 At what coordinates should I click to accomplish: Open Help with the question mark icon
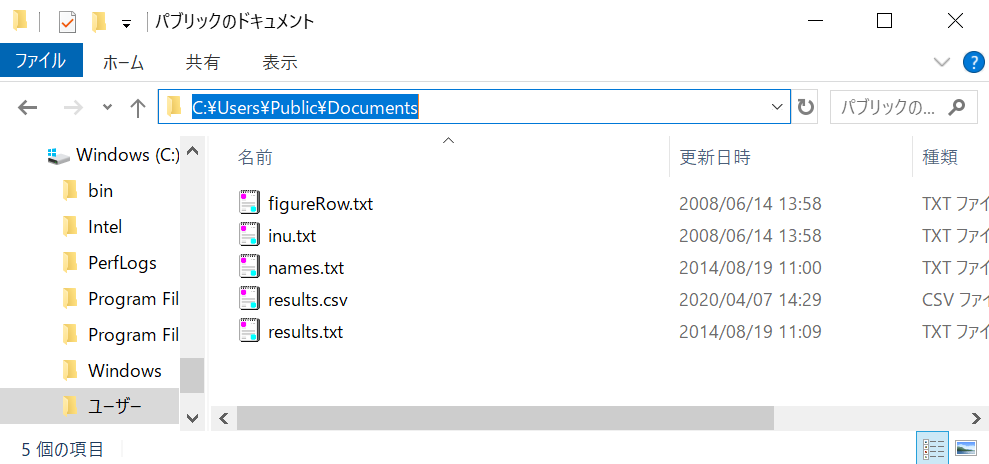[972, 62]
